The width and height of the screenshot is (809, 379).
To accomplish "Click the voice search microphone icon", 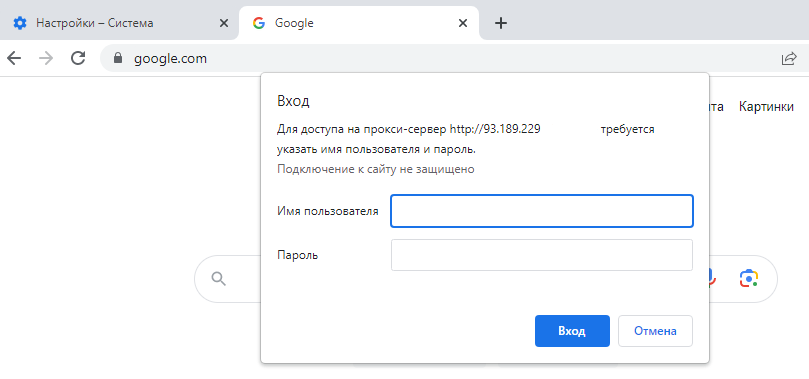I will tap(711, 278).
